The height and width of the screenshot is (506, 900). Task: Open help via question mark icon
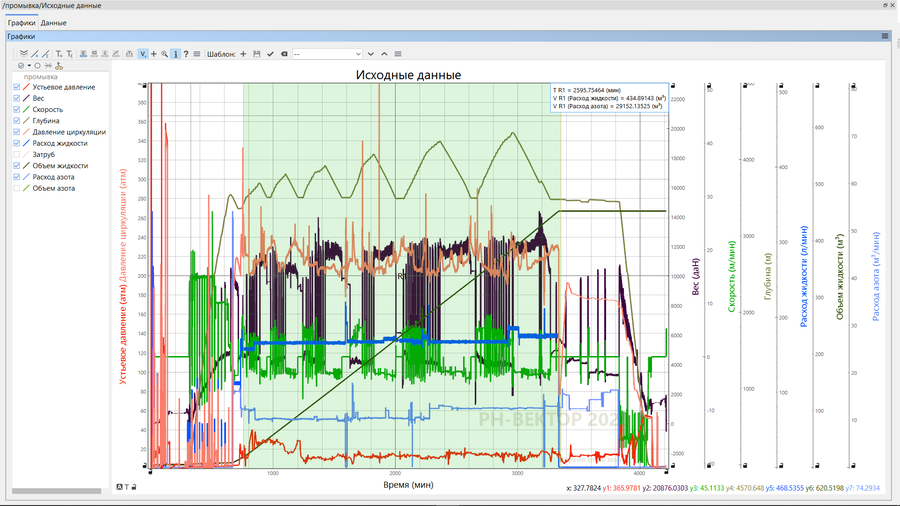coord(186,53)
